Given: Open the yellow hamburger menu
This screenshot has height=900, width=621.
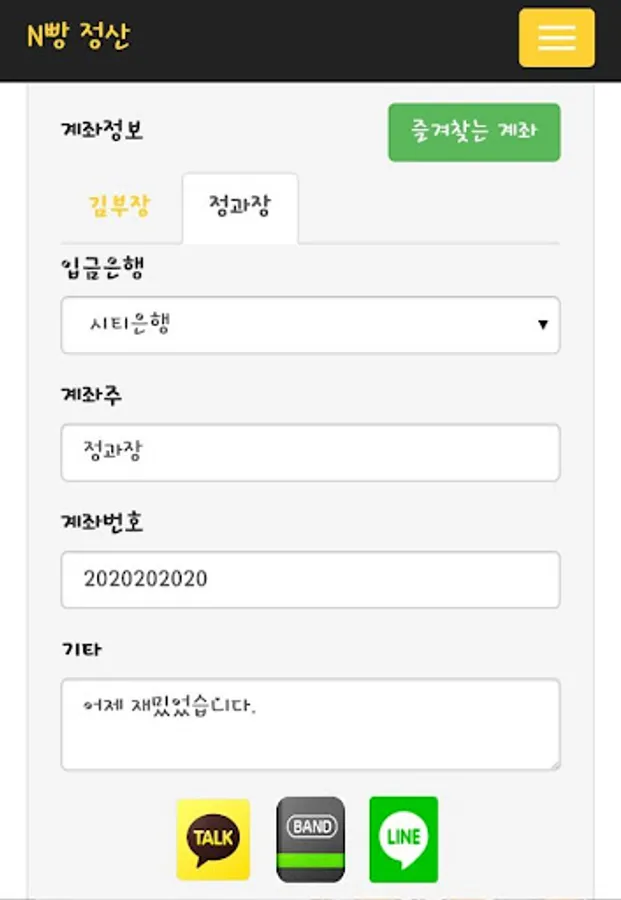Looking at the screenshot, I should click(557, 38).
